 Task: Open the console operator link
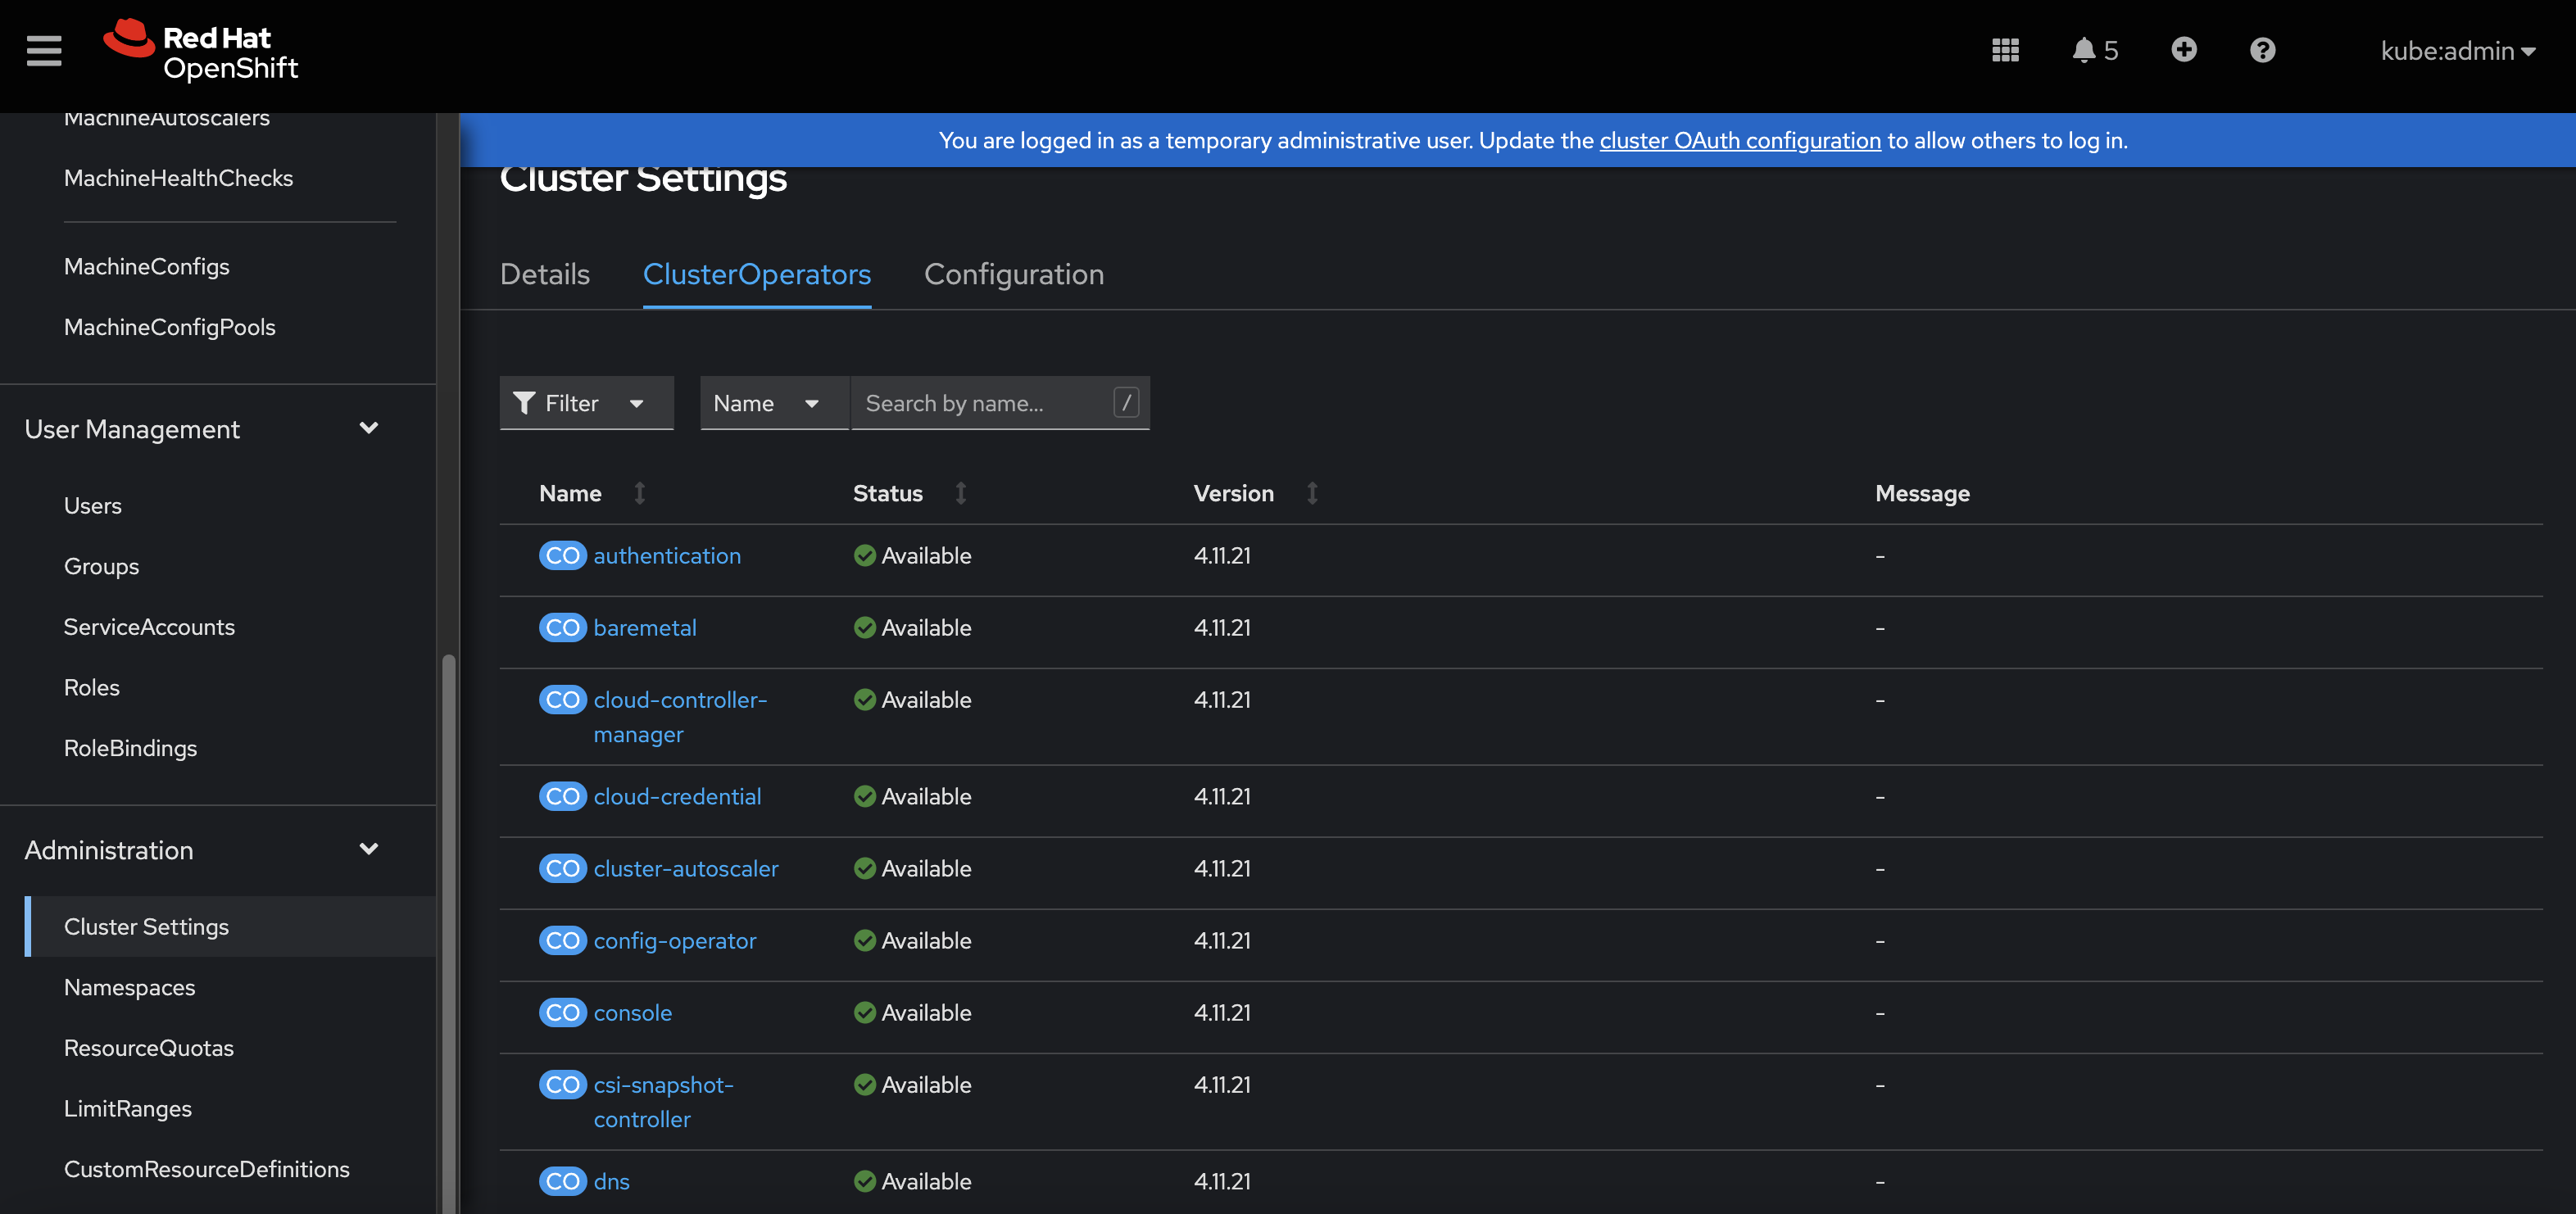tap(633, 1013)
